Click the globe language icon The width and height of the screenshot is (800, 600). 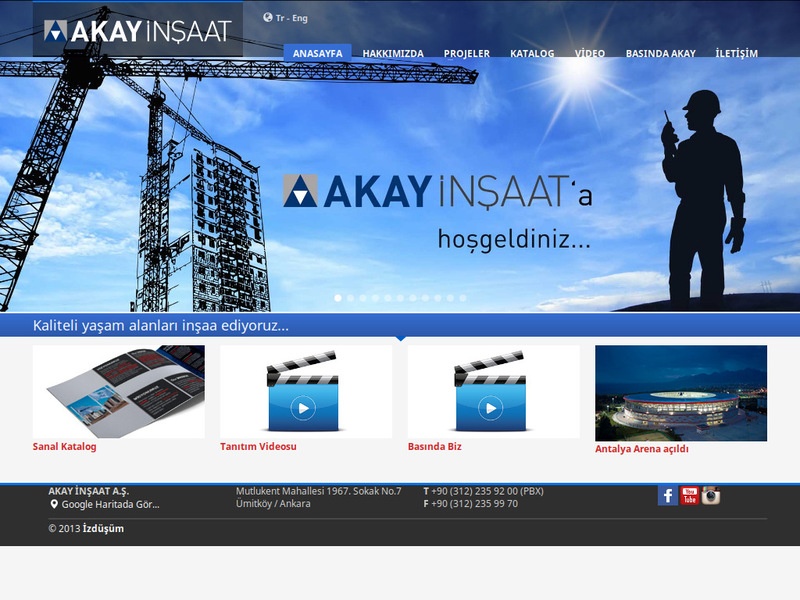click(268, 17)
